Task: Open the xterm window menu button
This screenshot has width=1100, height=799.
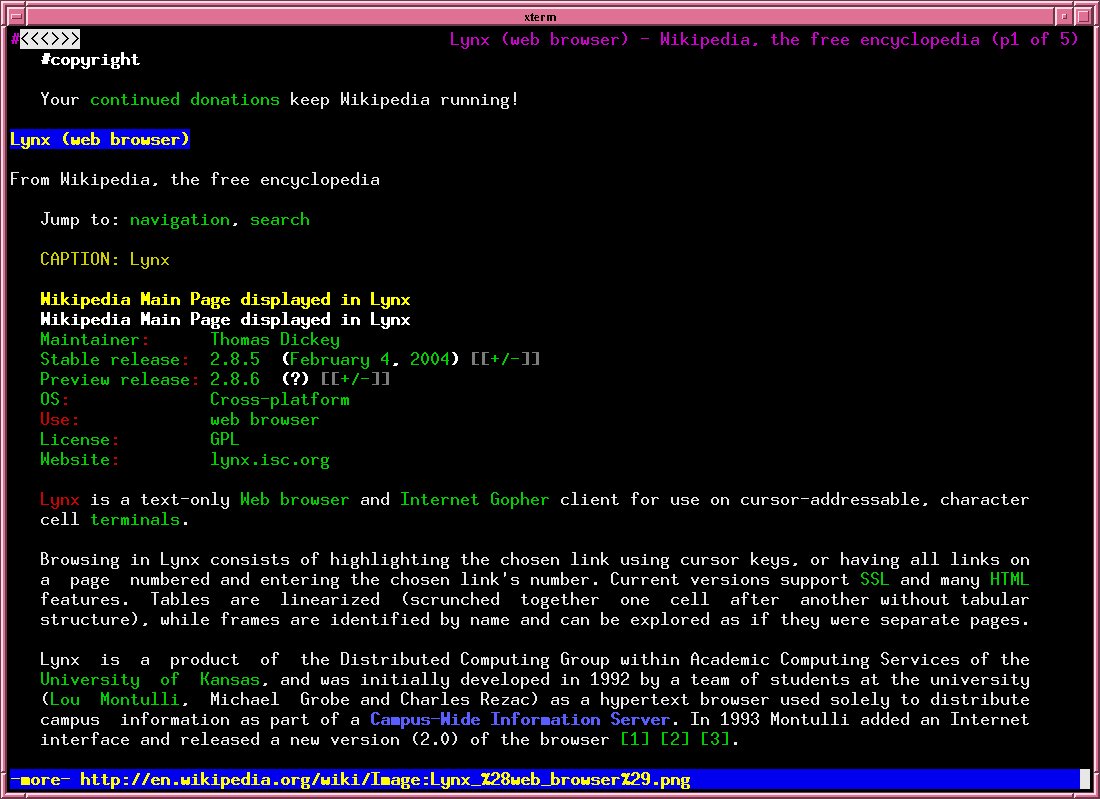Action: point(15,16)
